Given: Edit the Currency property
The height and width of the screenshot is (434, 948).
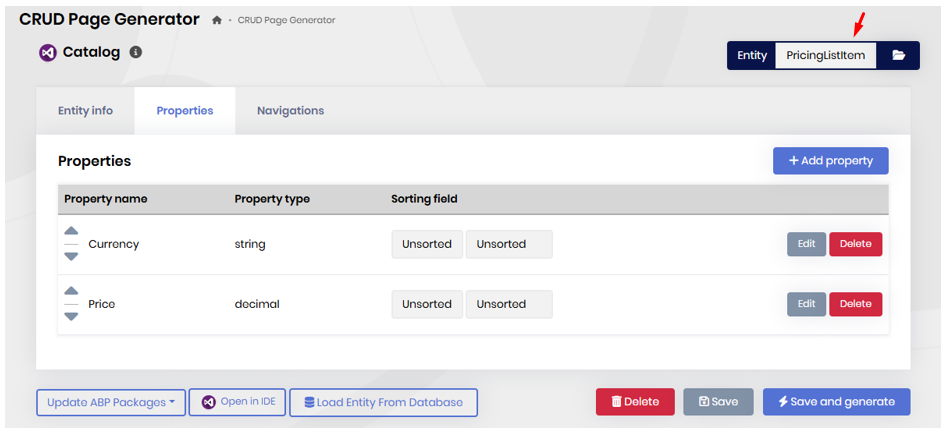Looking at the screenshot, I should tap(806, 244).
